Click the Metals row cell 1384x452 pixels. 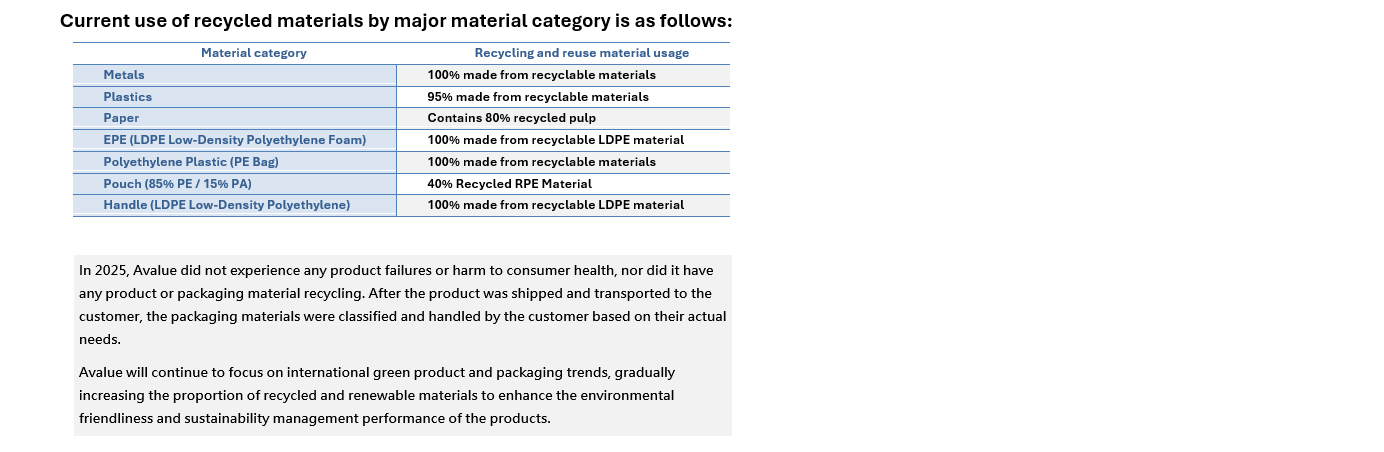click(x=235, y=75)
